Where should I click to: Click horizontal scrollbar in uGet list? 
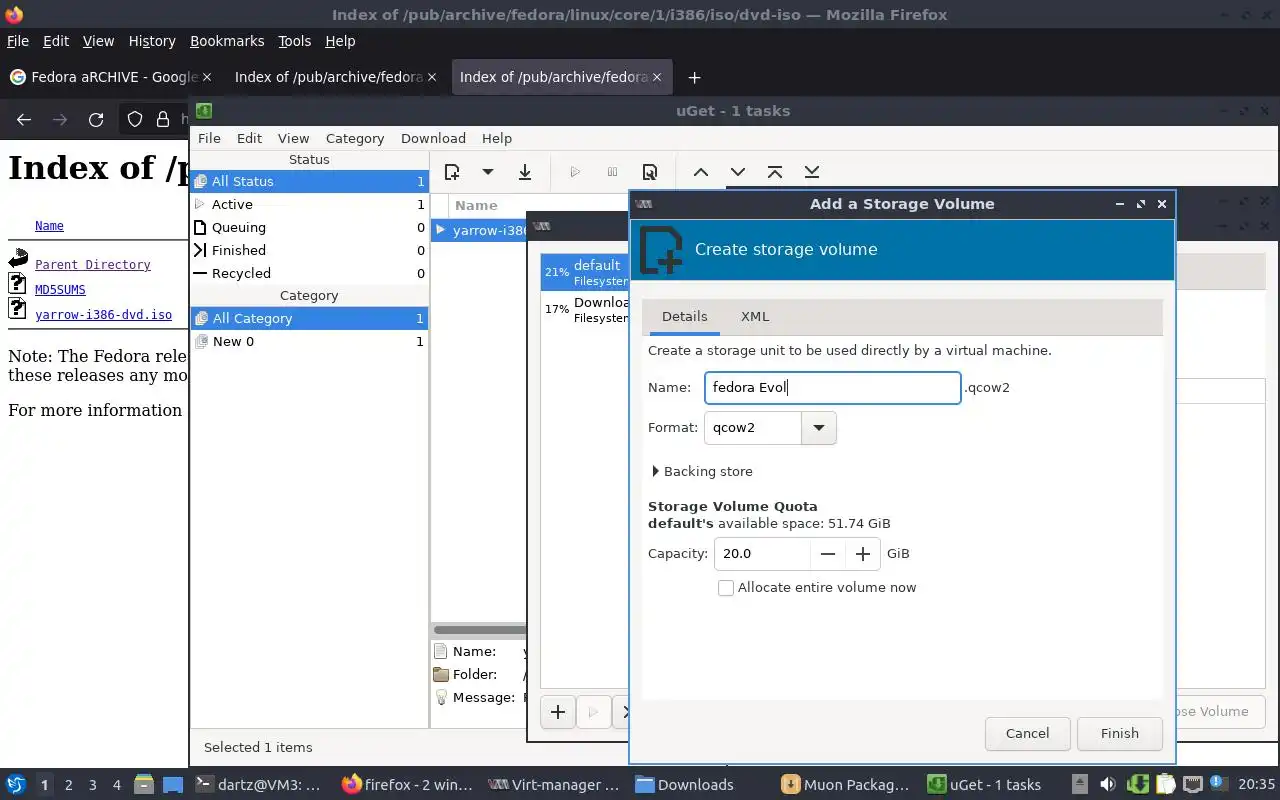click(x=480, y=630)
